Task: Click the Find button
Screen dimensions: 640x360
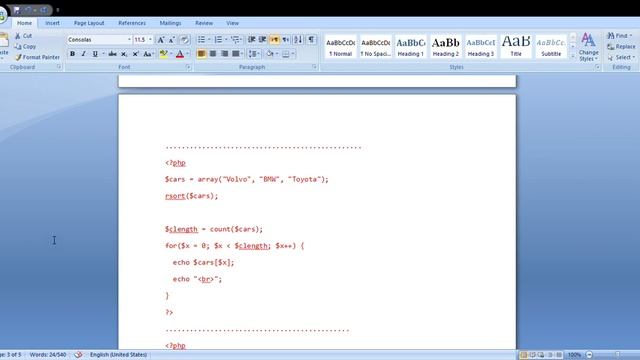Action: click(x=620, y=36)
